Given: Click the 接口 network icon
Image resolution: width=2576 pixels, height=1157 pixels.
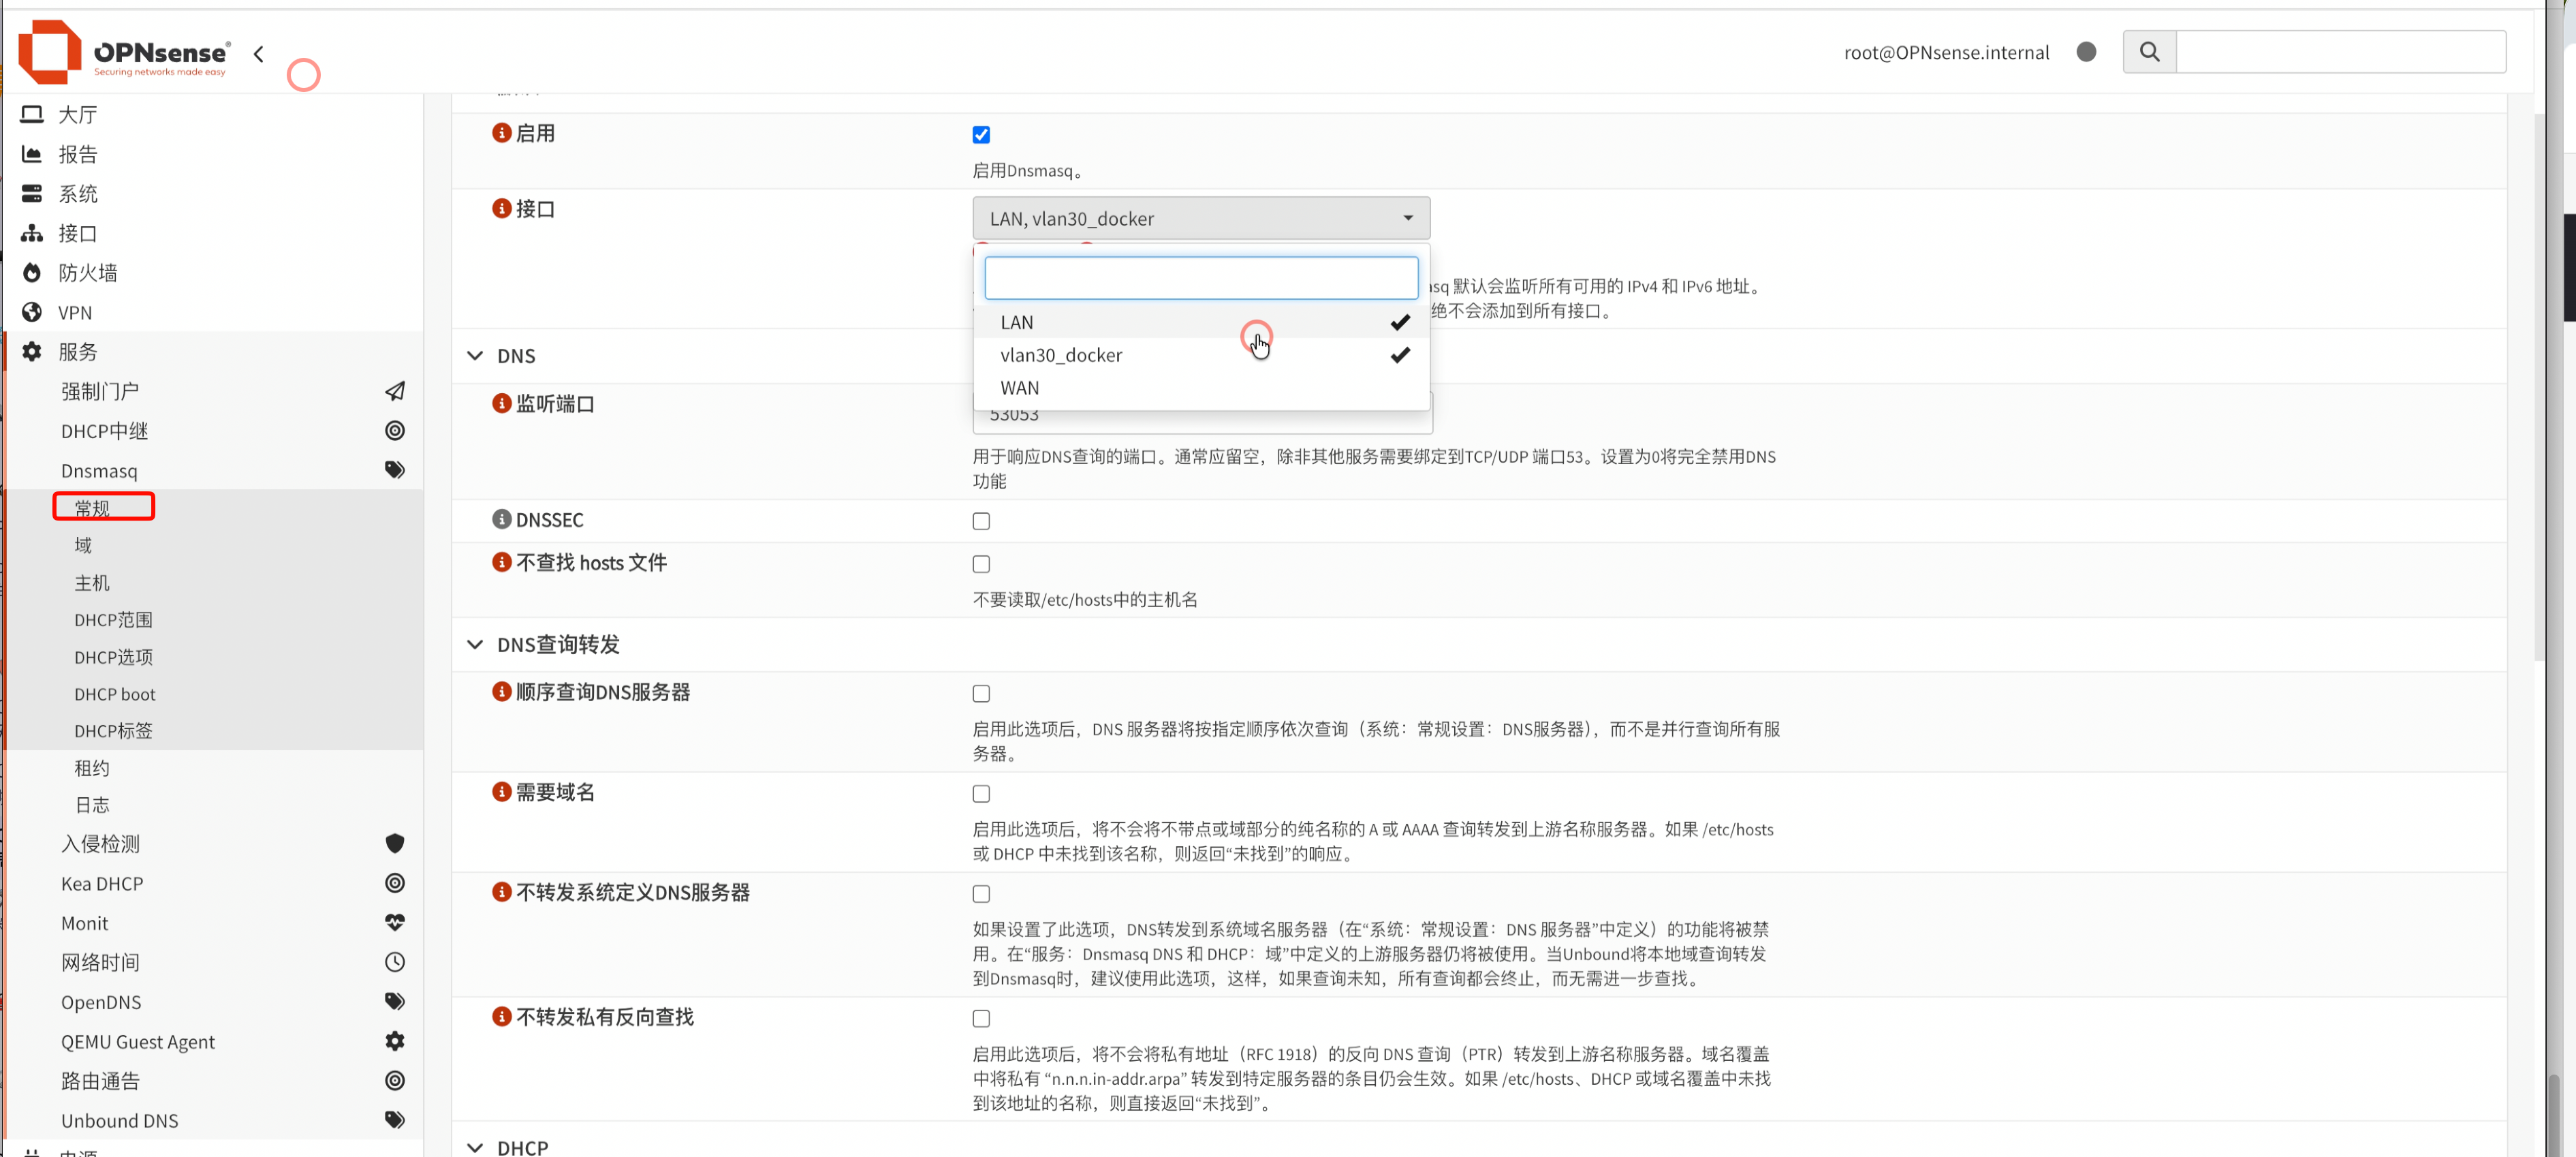Looking at the screenshot, I should point(32,233).
